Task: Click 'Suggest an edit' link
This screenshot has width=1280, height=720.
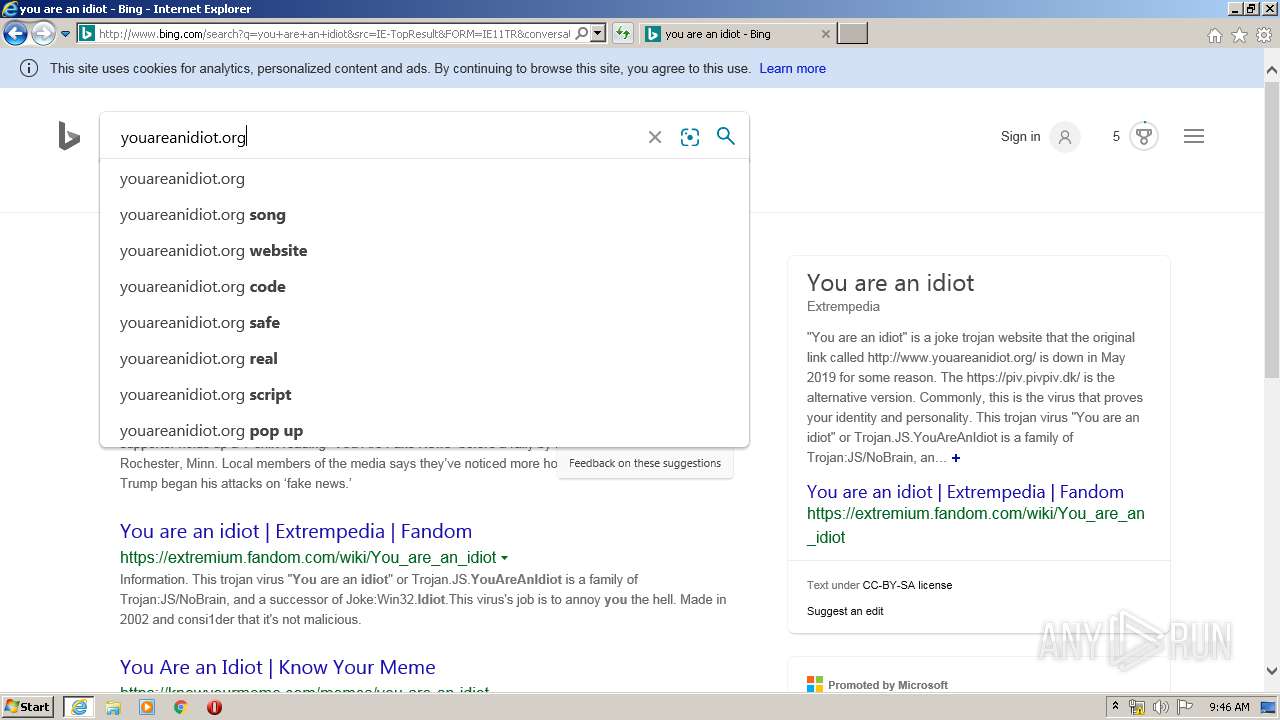Action: pos(845,611)
